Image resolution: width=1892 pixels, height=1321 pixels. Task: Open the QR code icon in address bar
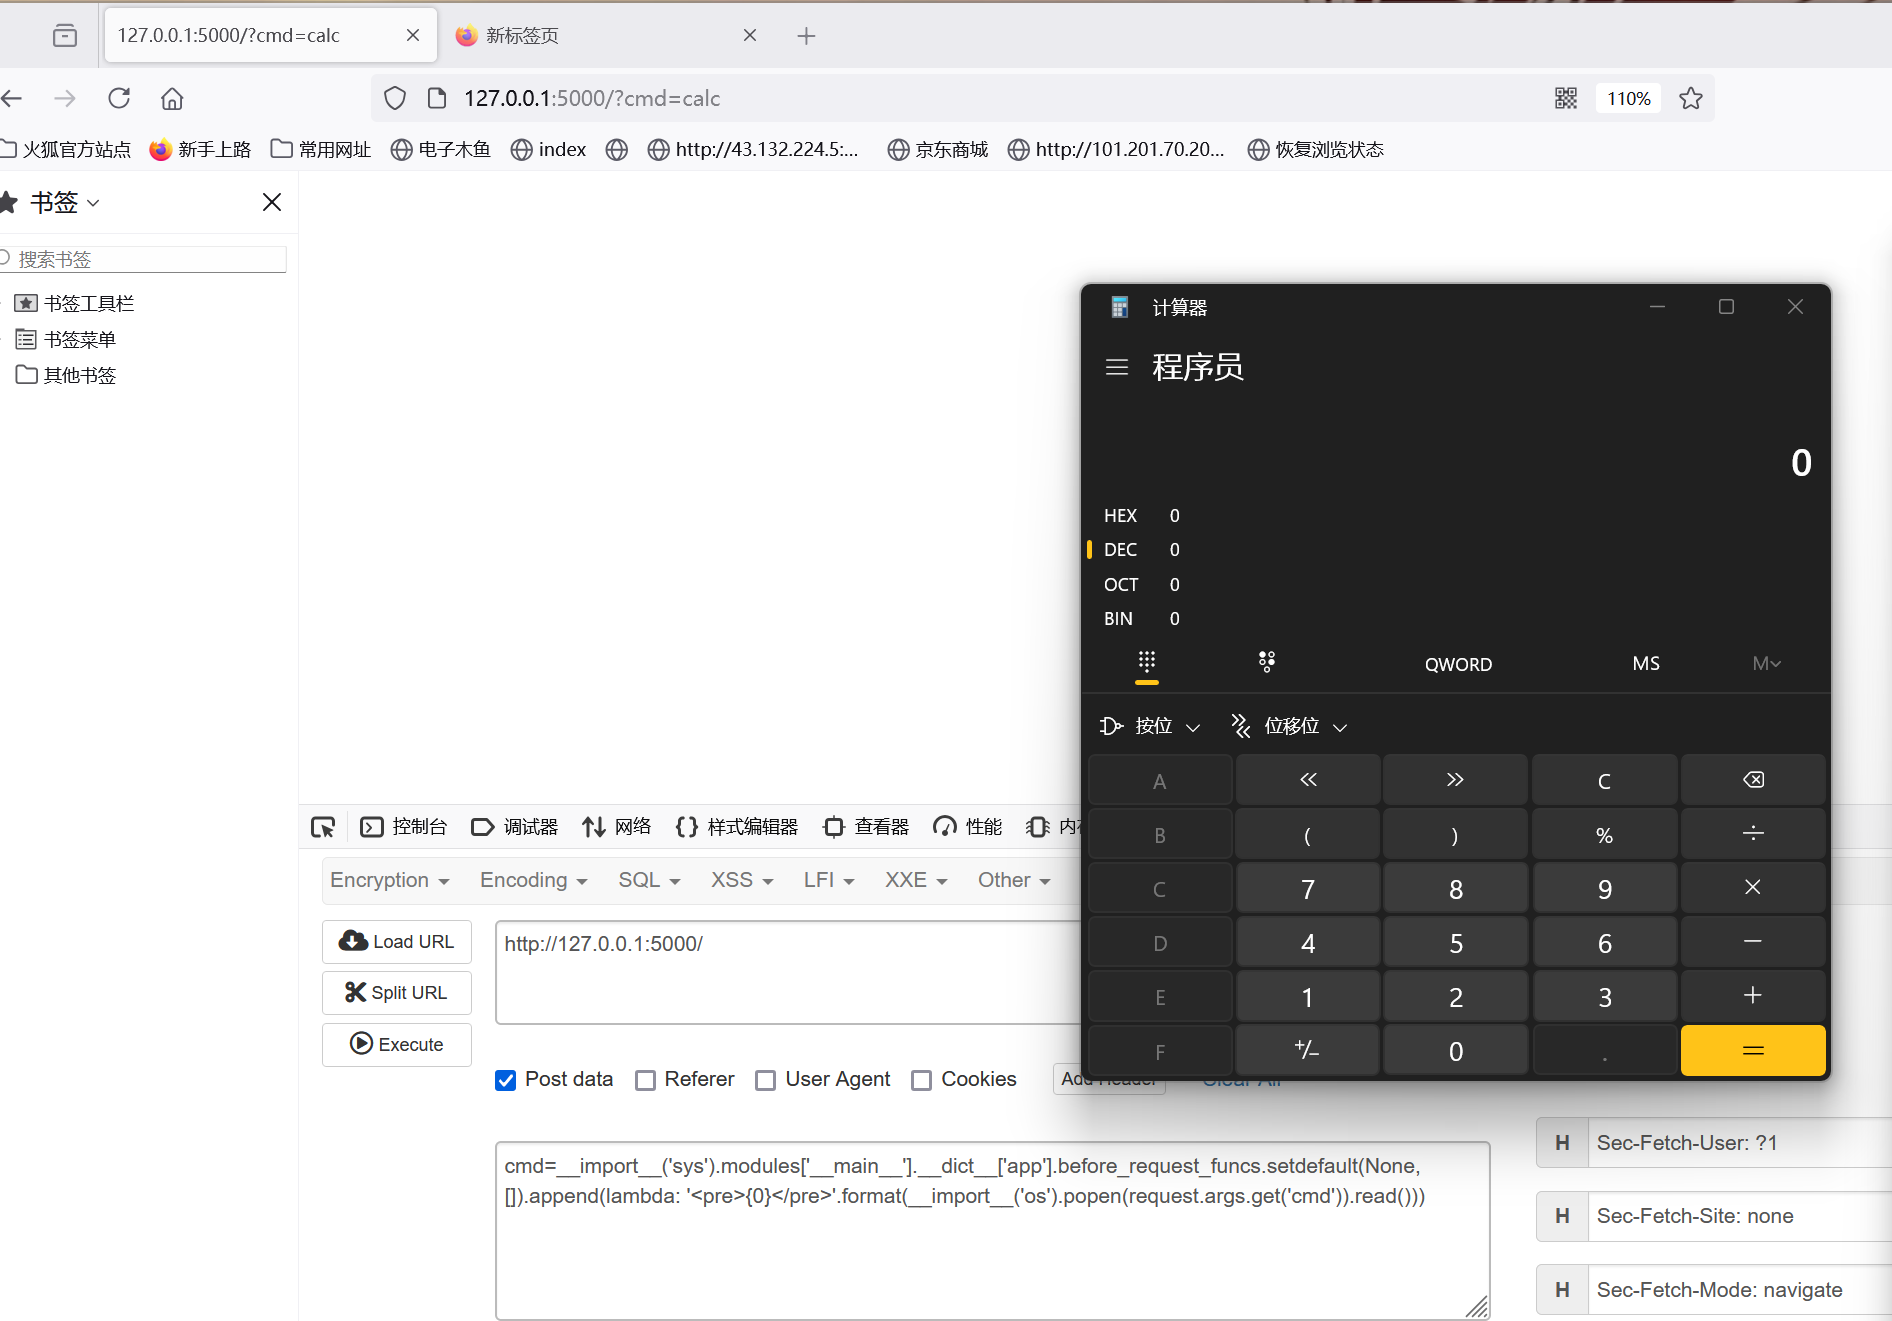(x=1566, y=98)
